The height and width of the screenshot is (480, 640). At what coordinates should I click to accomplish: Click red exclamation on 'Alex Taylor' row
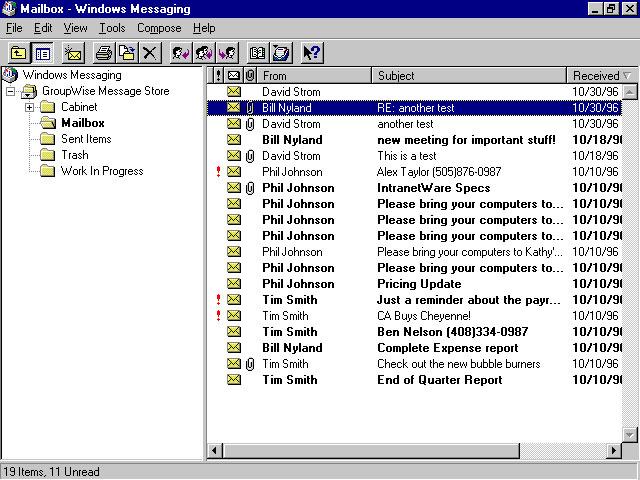coord(219,171)
